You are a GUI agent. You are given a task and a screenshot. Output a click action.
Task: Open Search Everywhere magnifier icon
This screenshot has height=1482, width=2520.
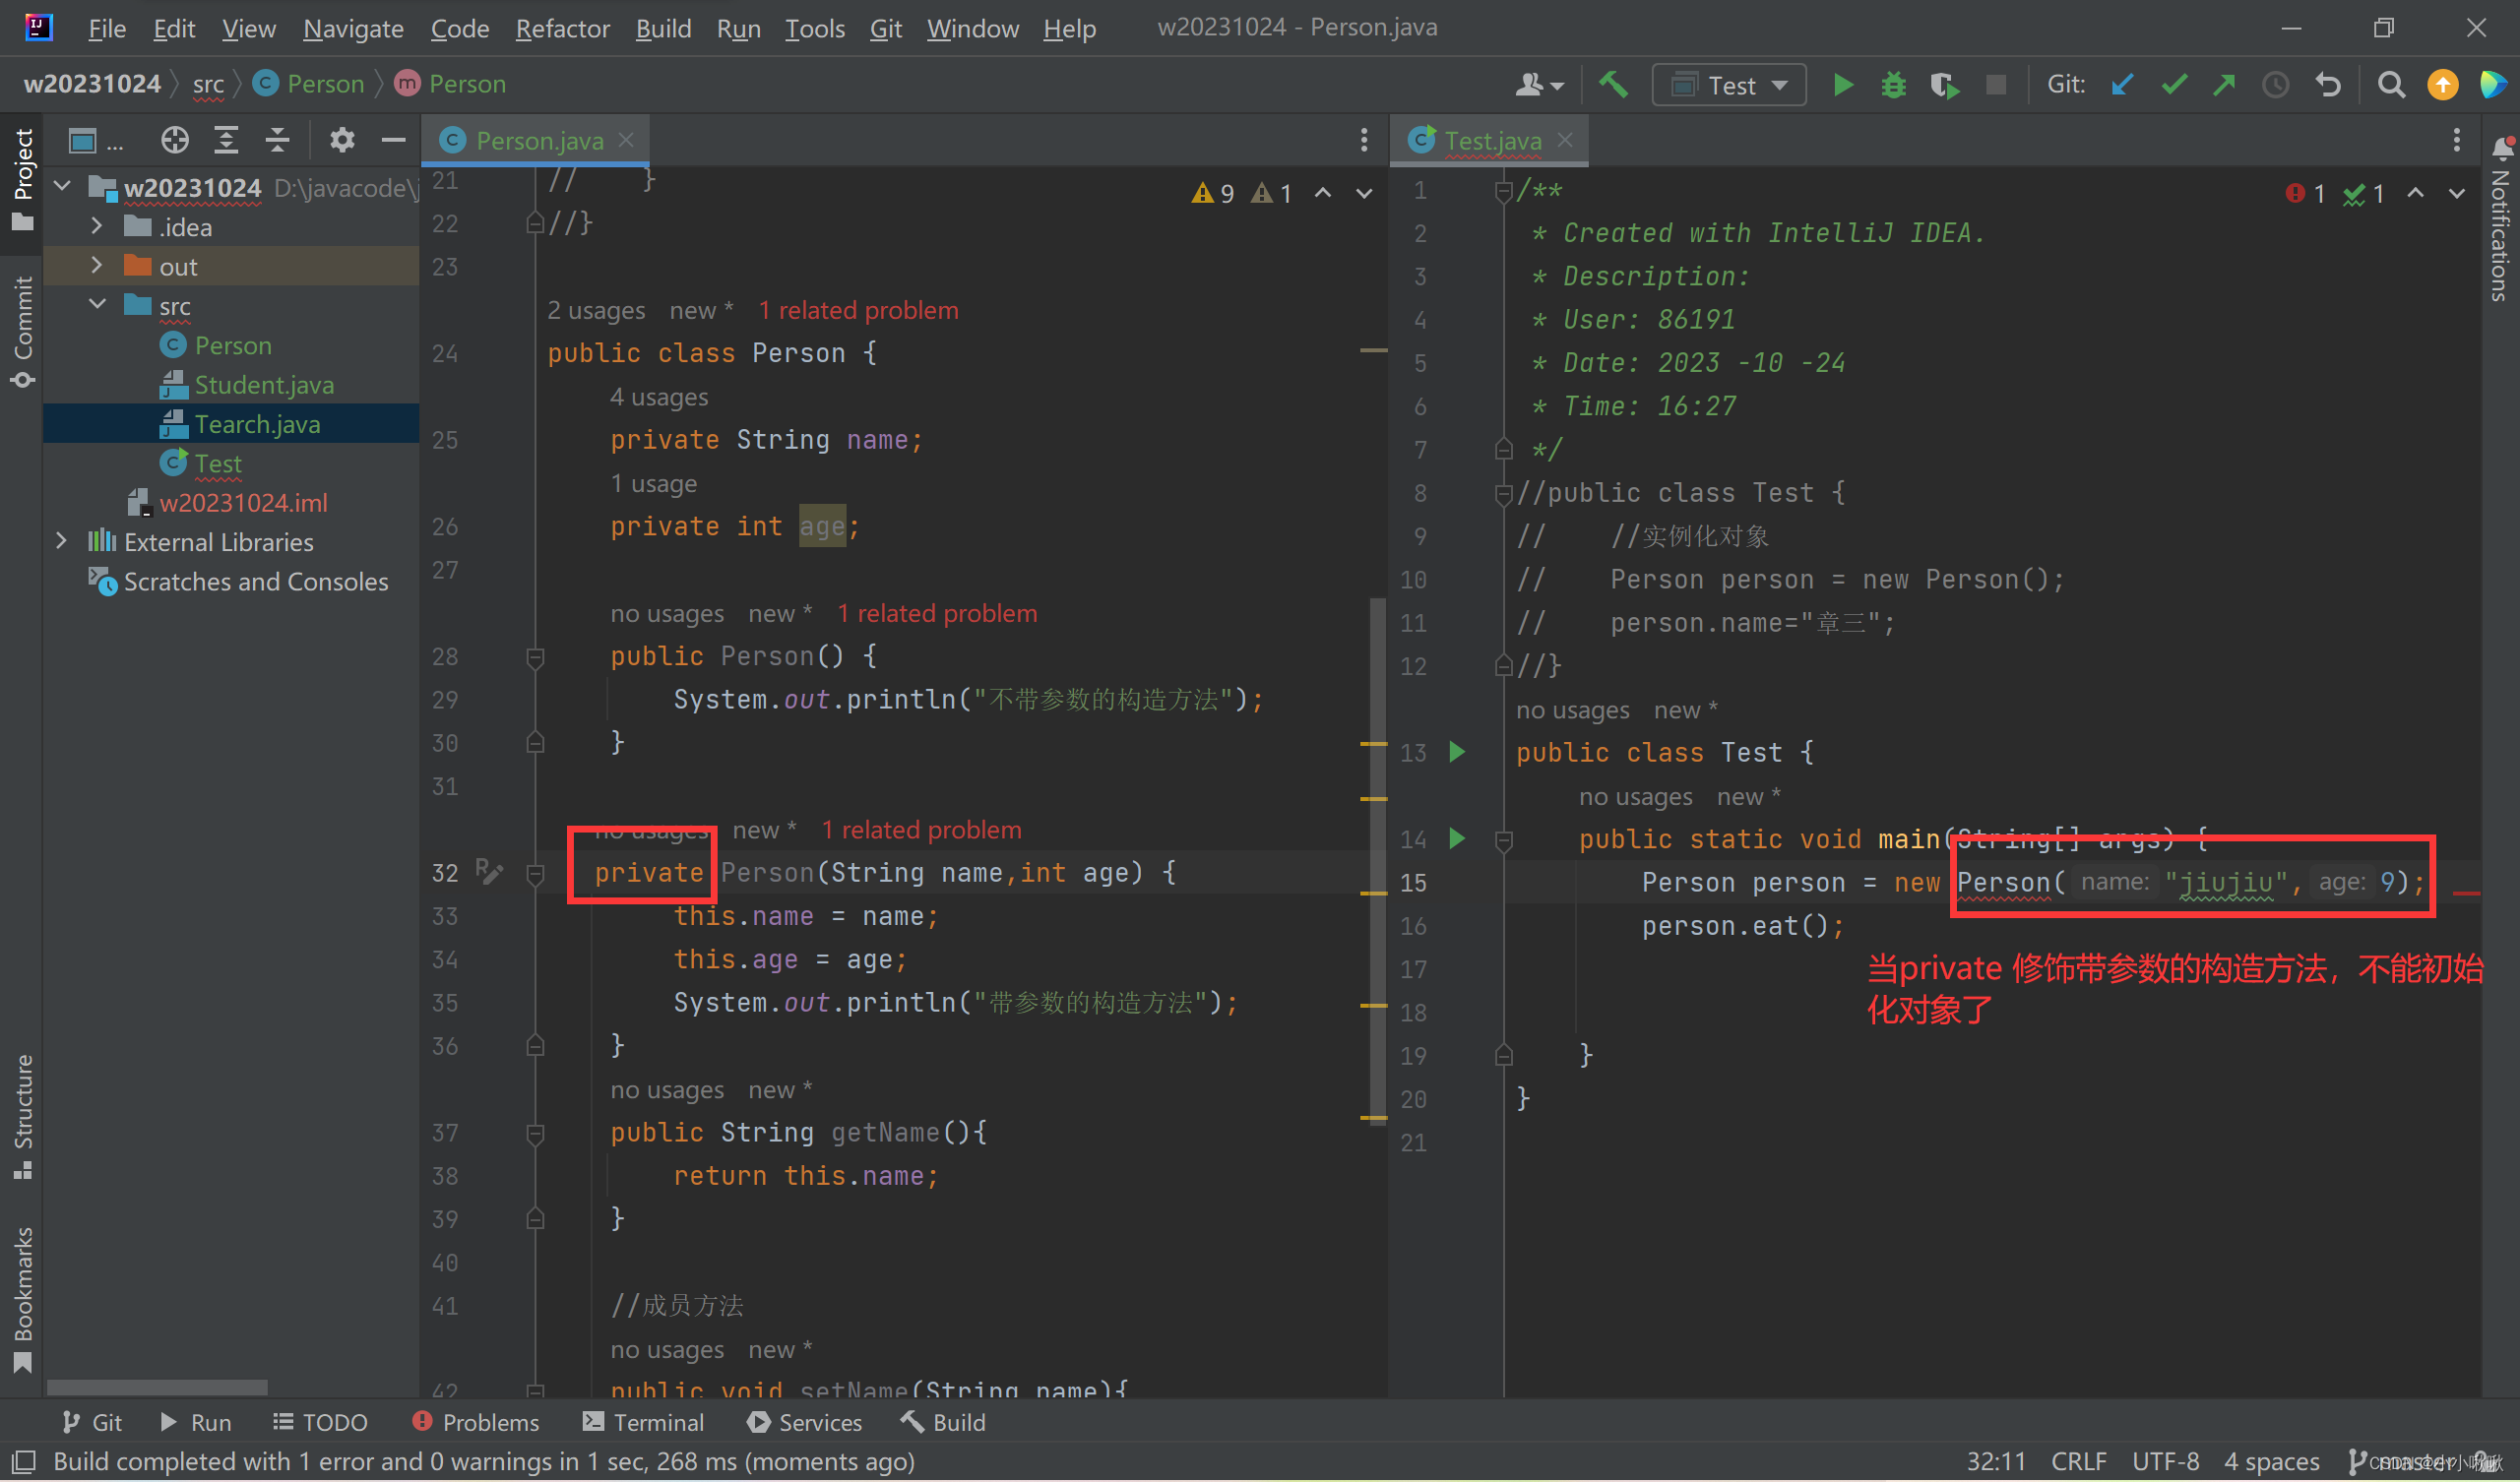click(2391, 85)
